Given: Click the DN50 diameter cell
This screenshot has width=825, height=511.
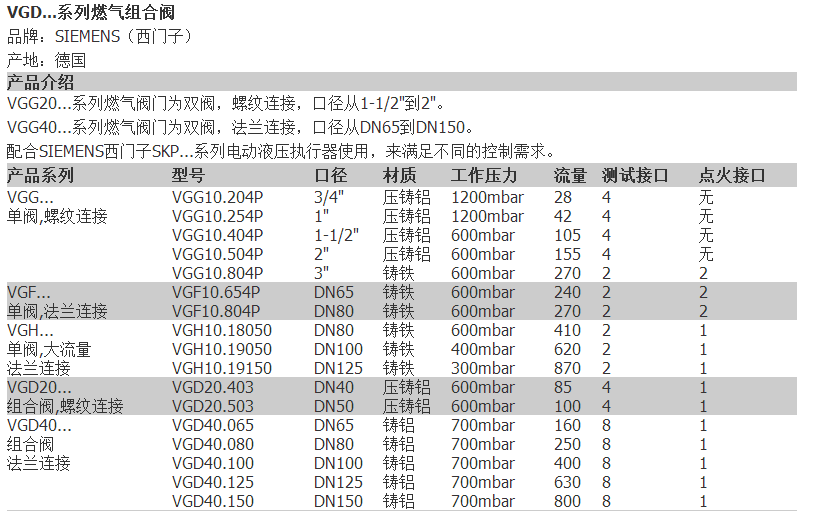Looking at the screenshot, I should 334,406.
